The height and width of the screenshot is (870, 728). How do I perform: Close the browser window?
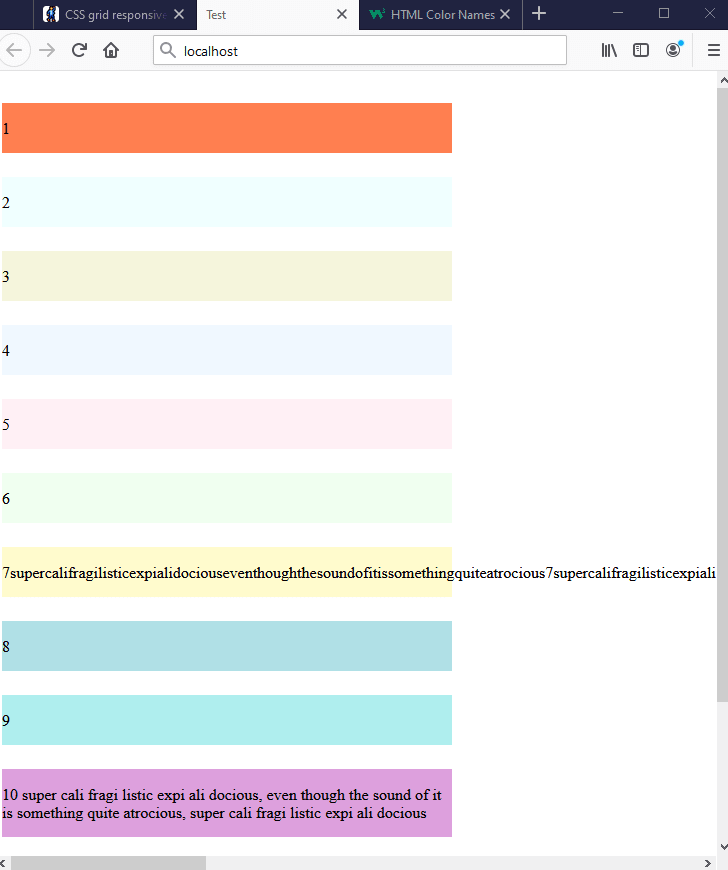(710, 13)
